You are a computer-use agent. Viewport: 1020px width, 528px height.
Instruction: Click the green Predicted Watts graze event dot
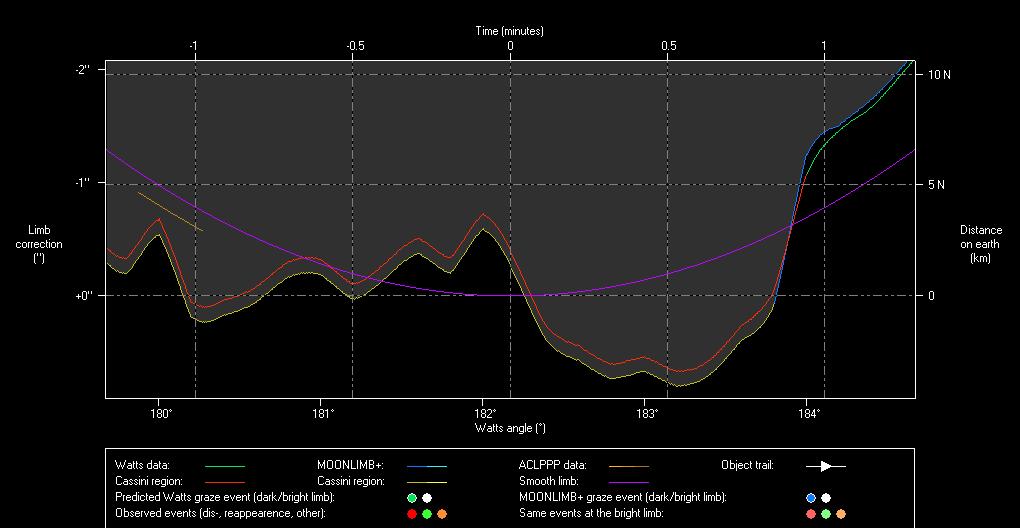[411, 498]
